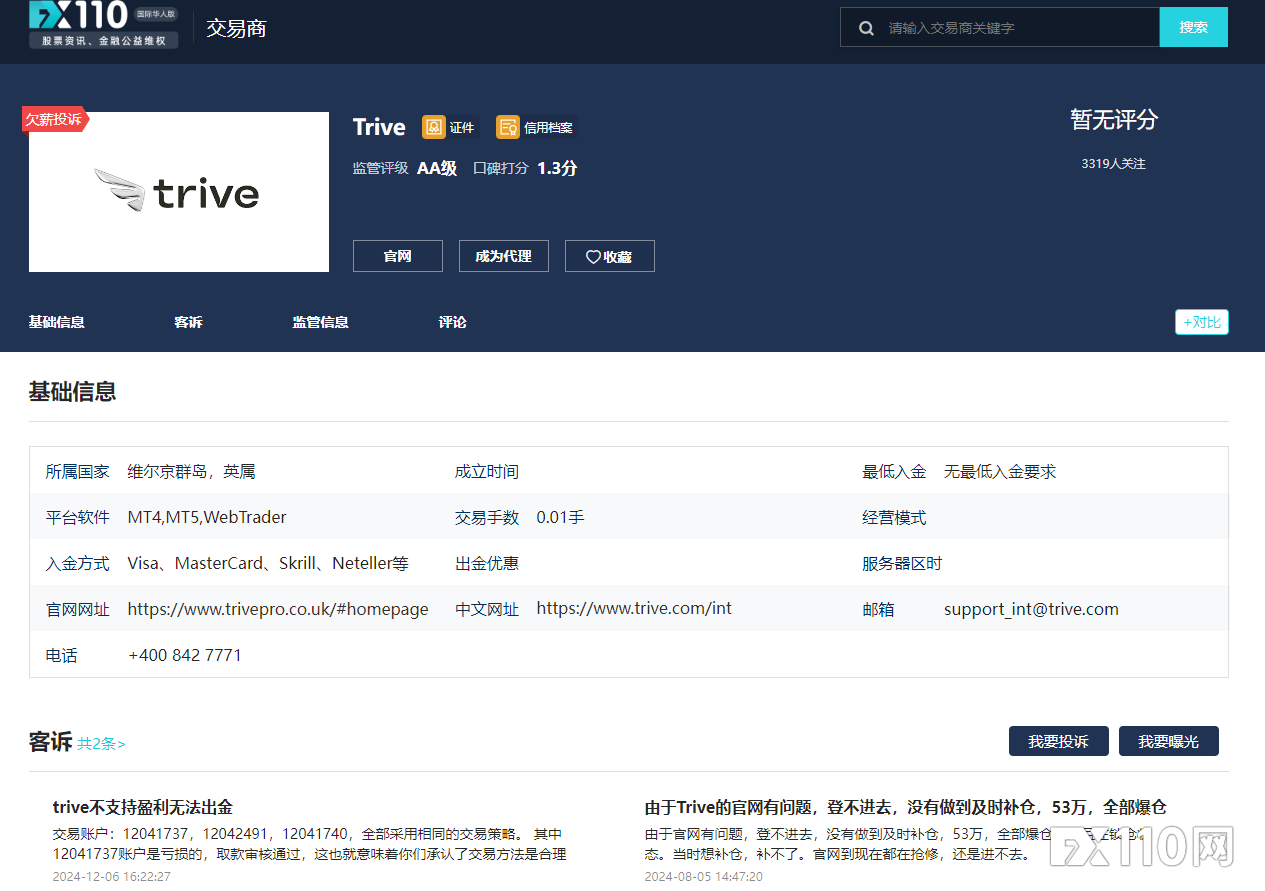Switch to the 客诉 tab
Image resolution: width=1265 pixels, height=891 pixels.
coord(188,322)
